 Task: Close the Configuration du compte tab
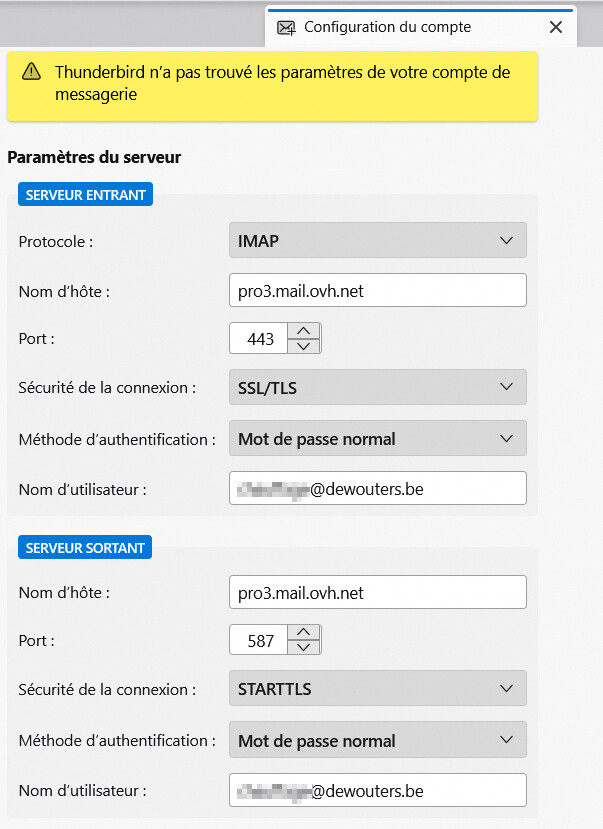[556, 27]
